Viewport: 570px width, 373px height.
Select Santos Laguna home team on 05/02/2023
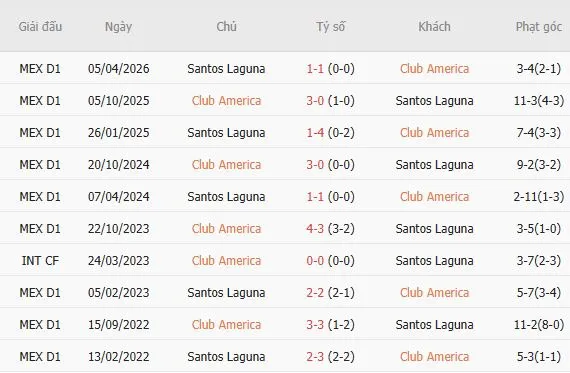[x=226, y=293]
